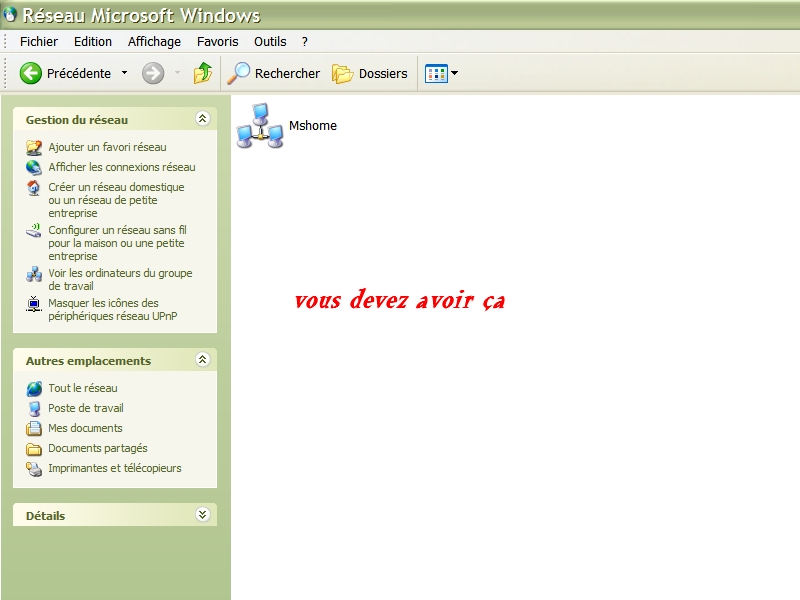Open the Favoris menu
Screen dimensions: 800x600
pos(217,42)
